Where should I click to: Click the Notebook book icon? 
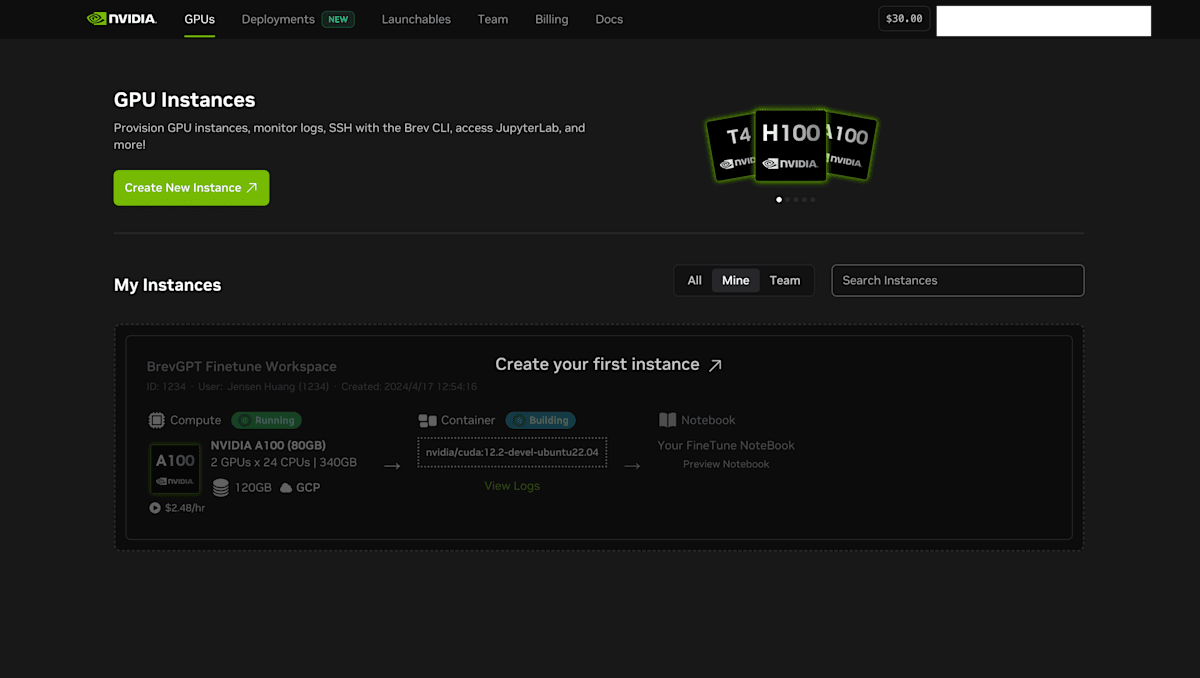[667, 420]
